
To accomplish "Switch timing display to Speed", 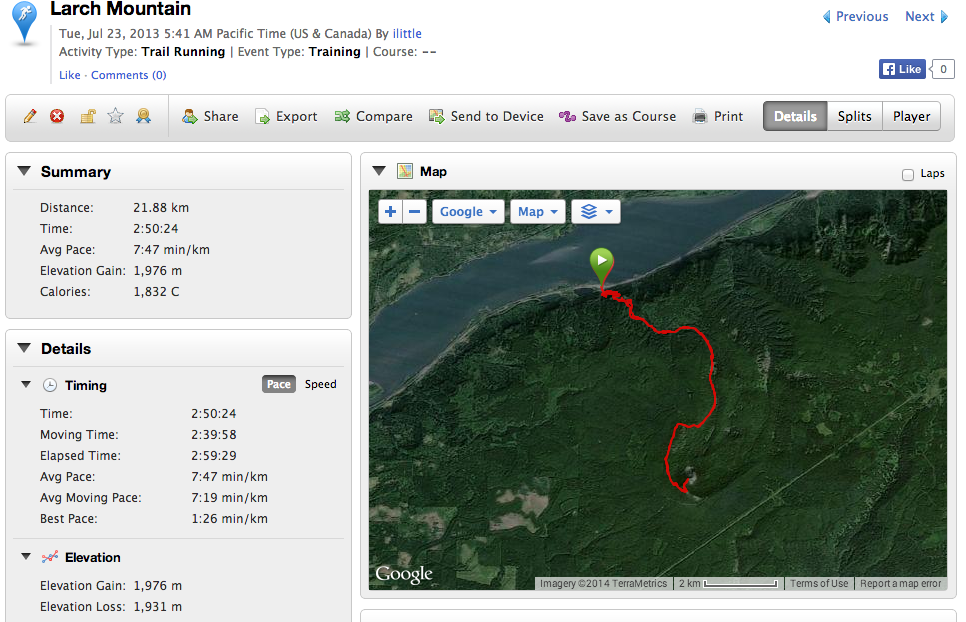I will [320, 384].
